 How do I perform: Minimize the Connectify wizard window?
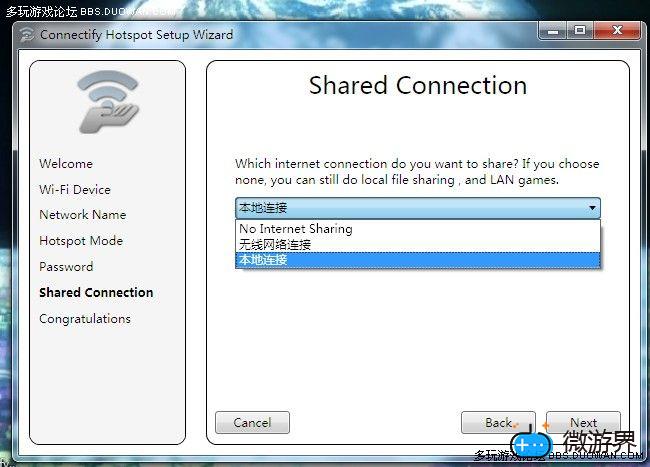(x=553, y=31)
